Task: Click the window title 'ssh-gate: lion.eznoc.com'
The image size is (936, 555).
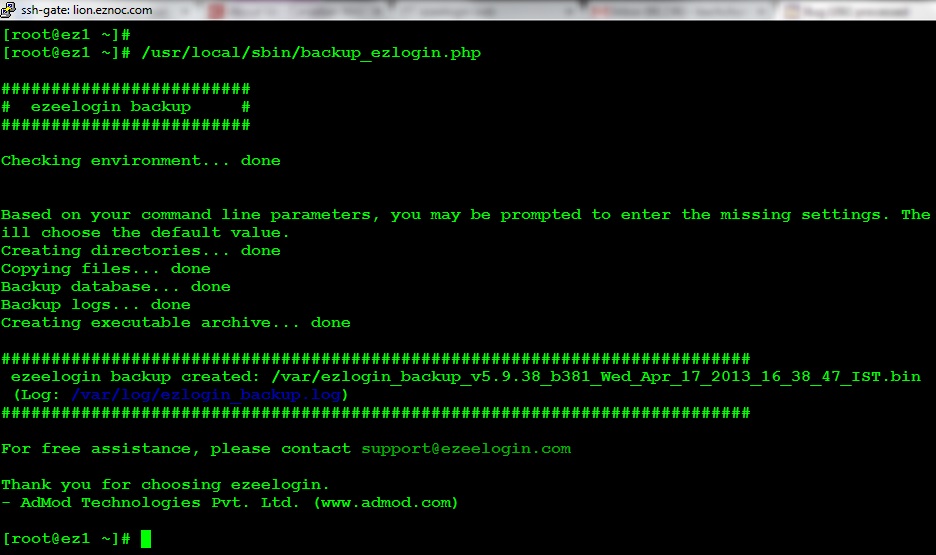Action: (x=87, y=10)
